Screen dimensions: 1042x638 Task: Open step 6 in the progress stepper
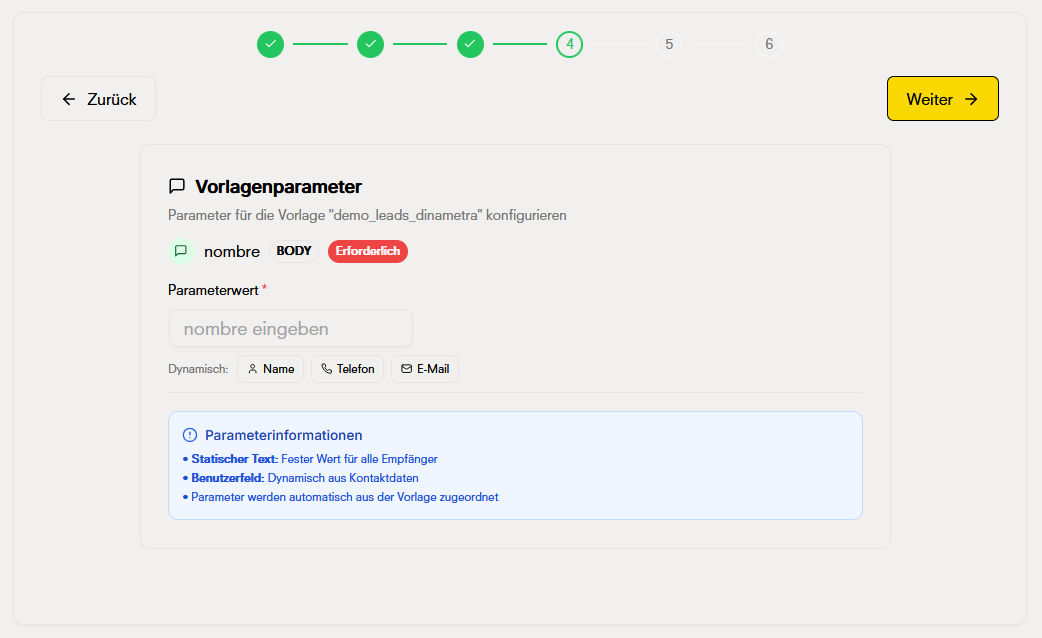768,44
